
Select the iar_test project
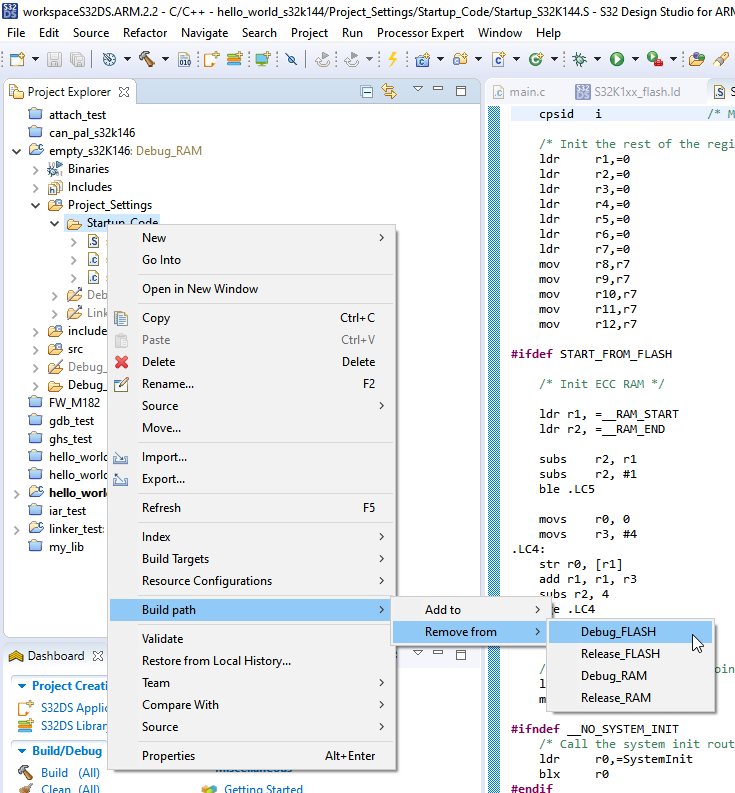point(67,511)
